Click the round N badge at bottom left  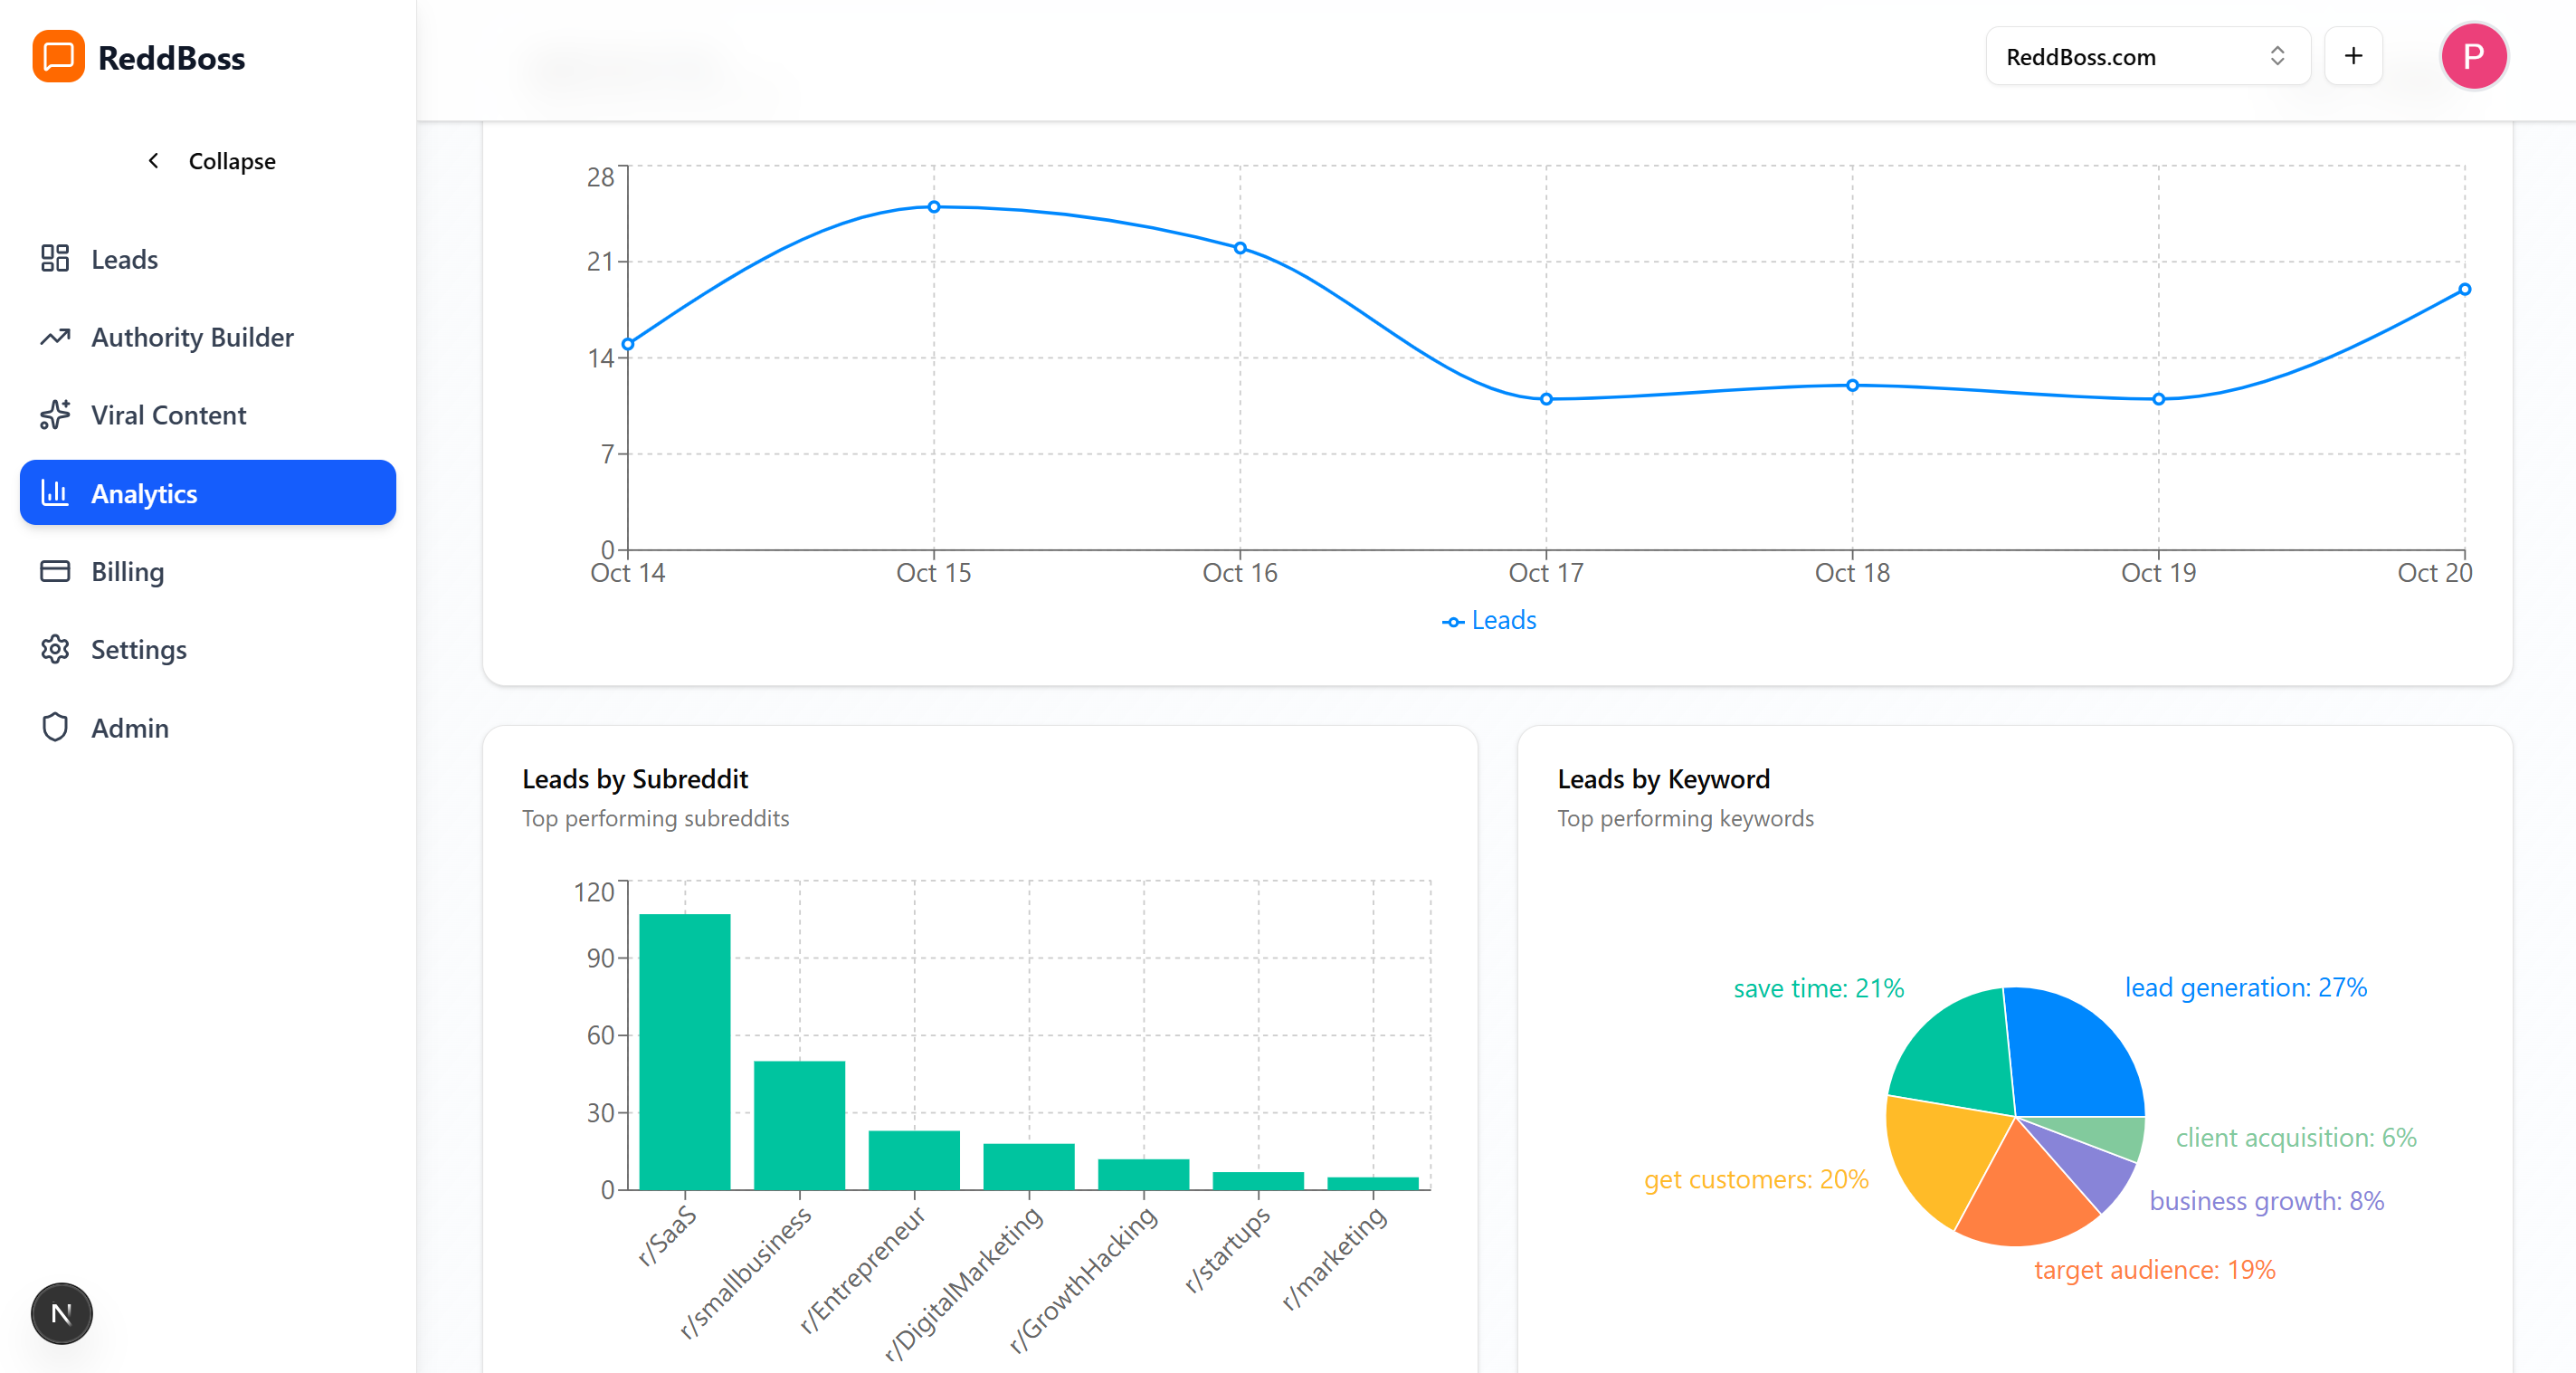coord(61,1313)
